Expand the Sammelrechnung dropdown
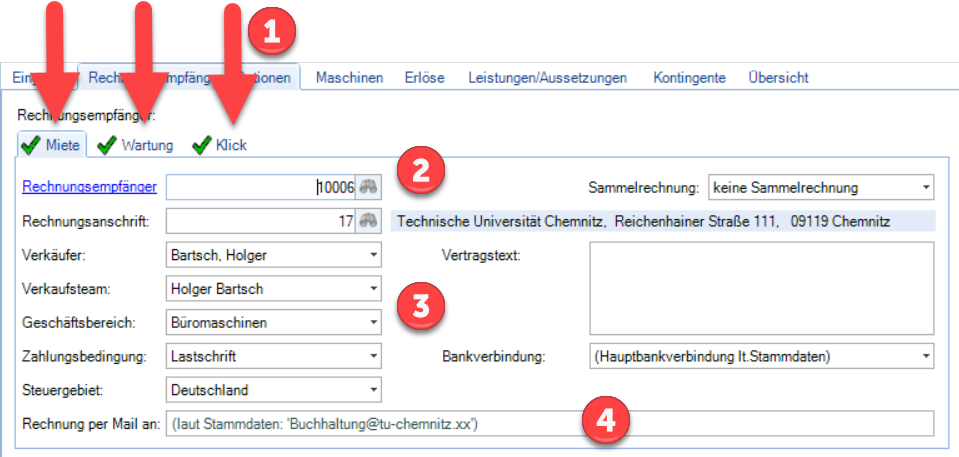Viewport: 959px width, 457px height. (x=924, y=187)
